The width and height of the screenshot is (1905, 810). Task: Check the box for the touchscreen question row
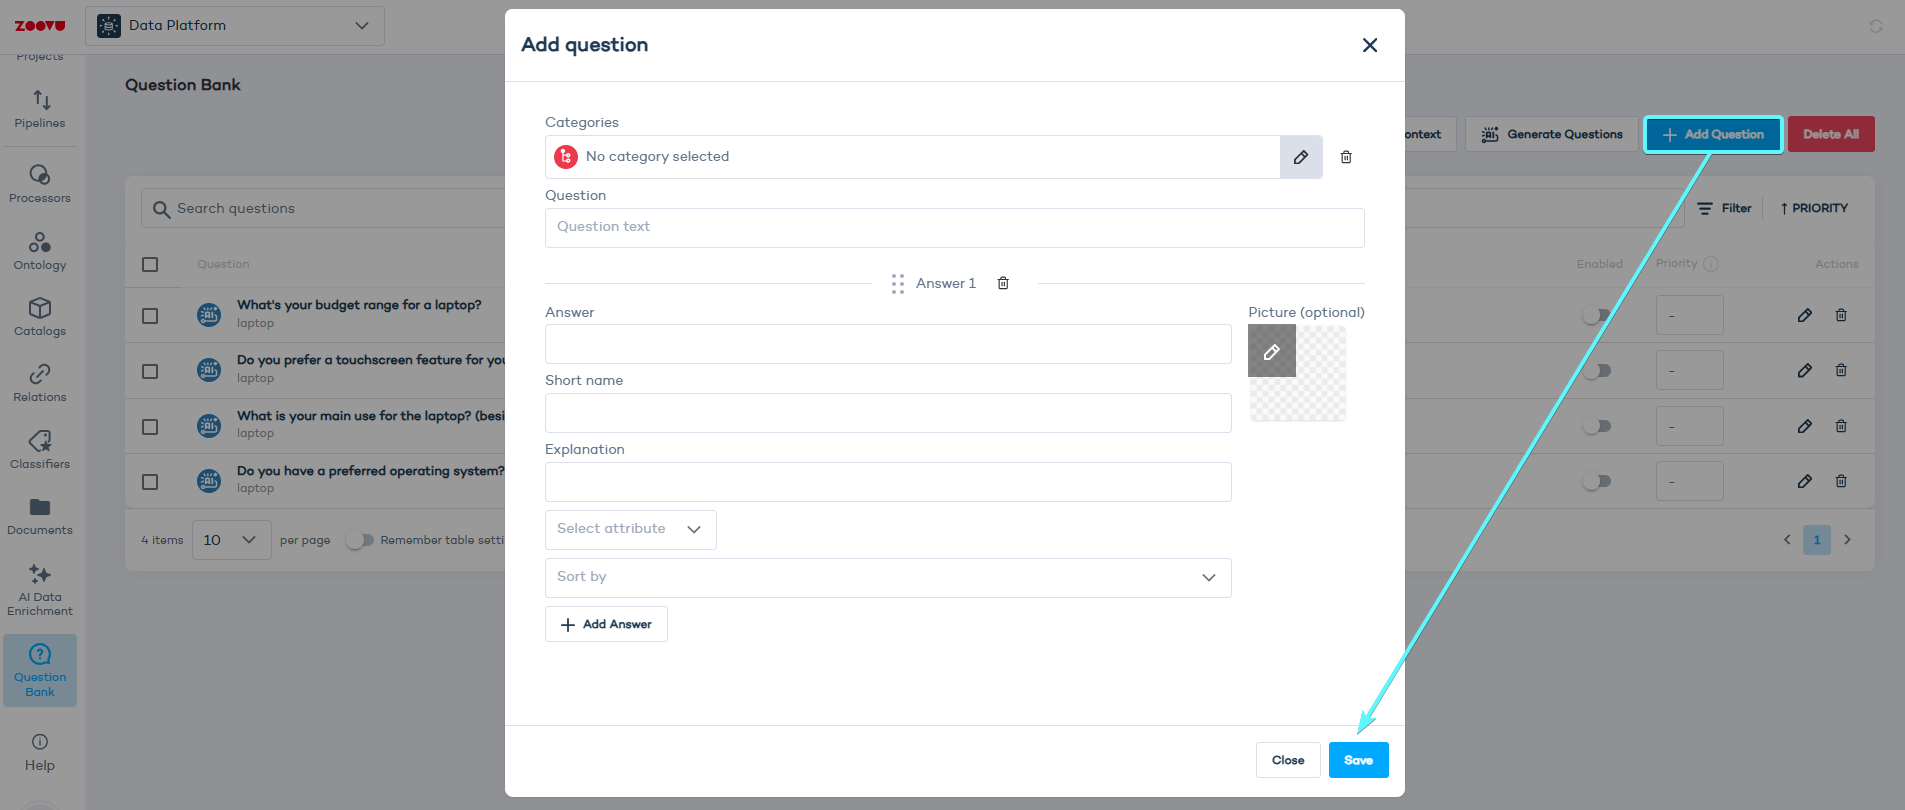[x=150, y=370]
